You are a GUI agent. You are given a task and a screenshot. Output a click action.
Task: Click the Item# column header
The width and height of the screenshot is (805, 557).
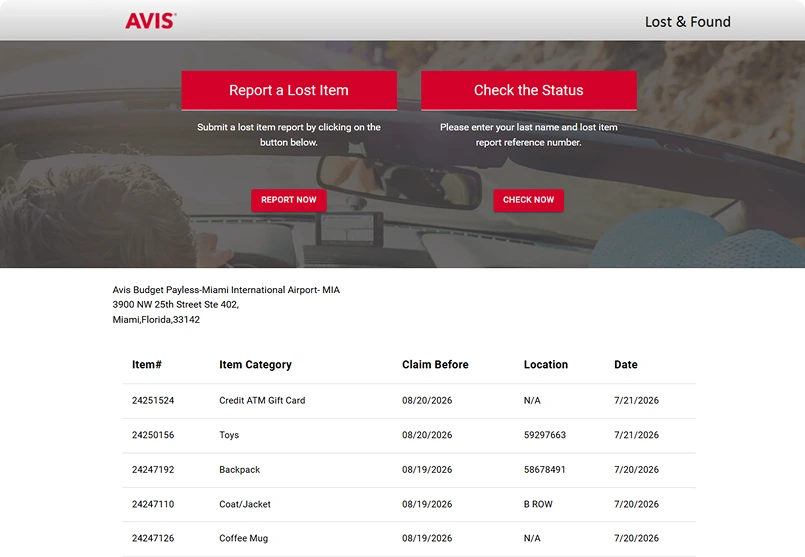coord(147,364)
